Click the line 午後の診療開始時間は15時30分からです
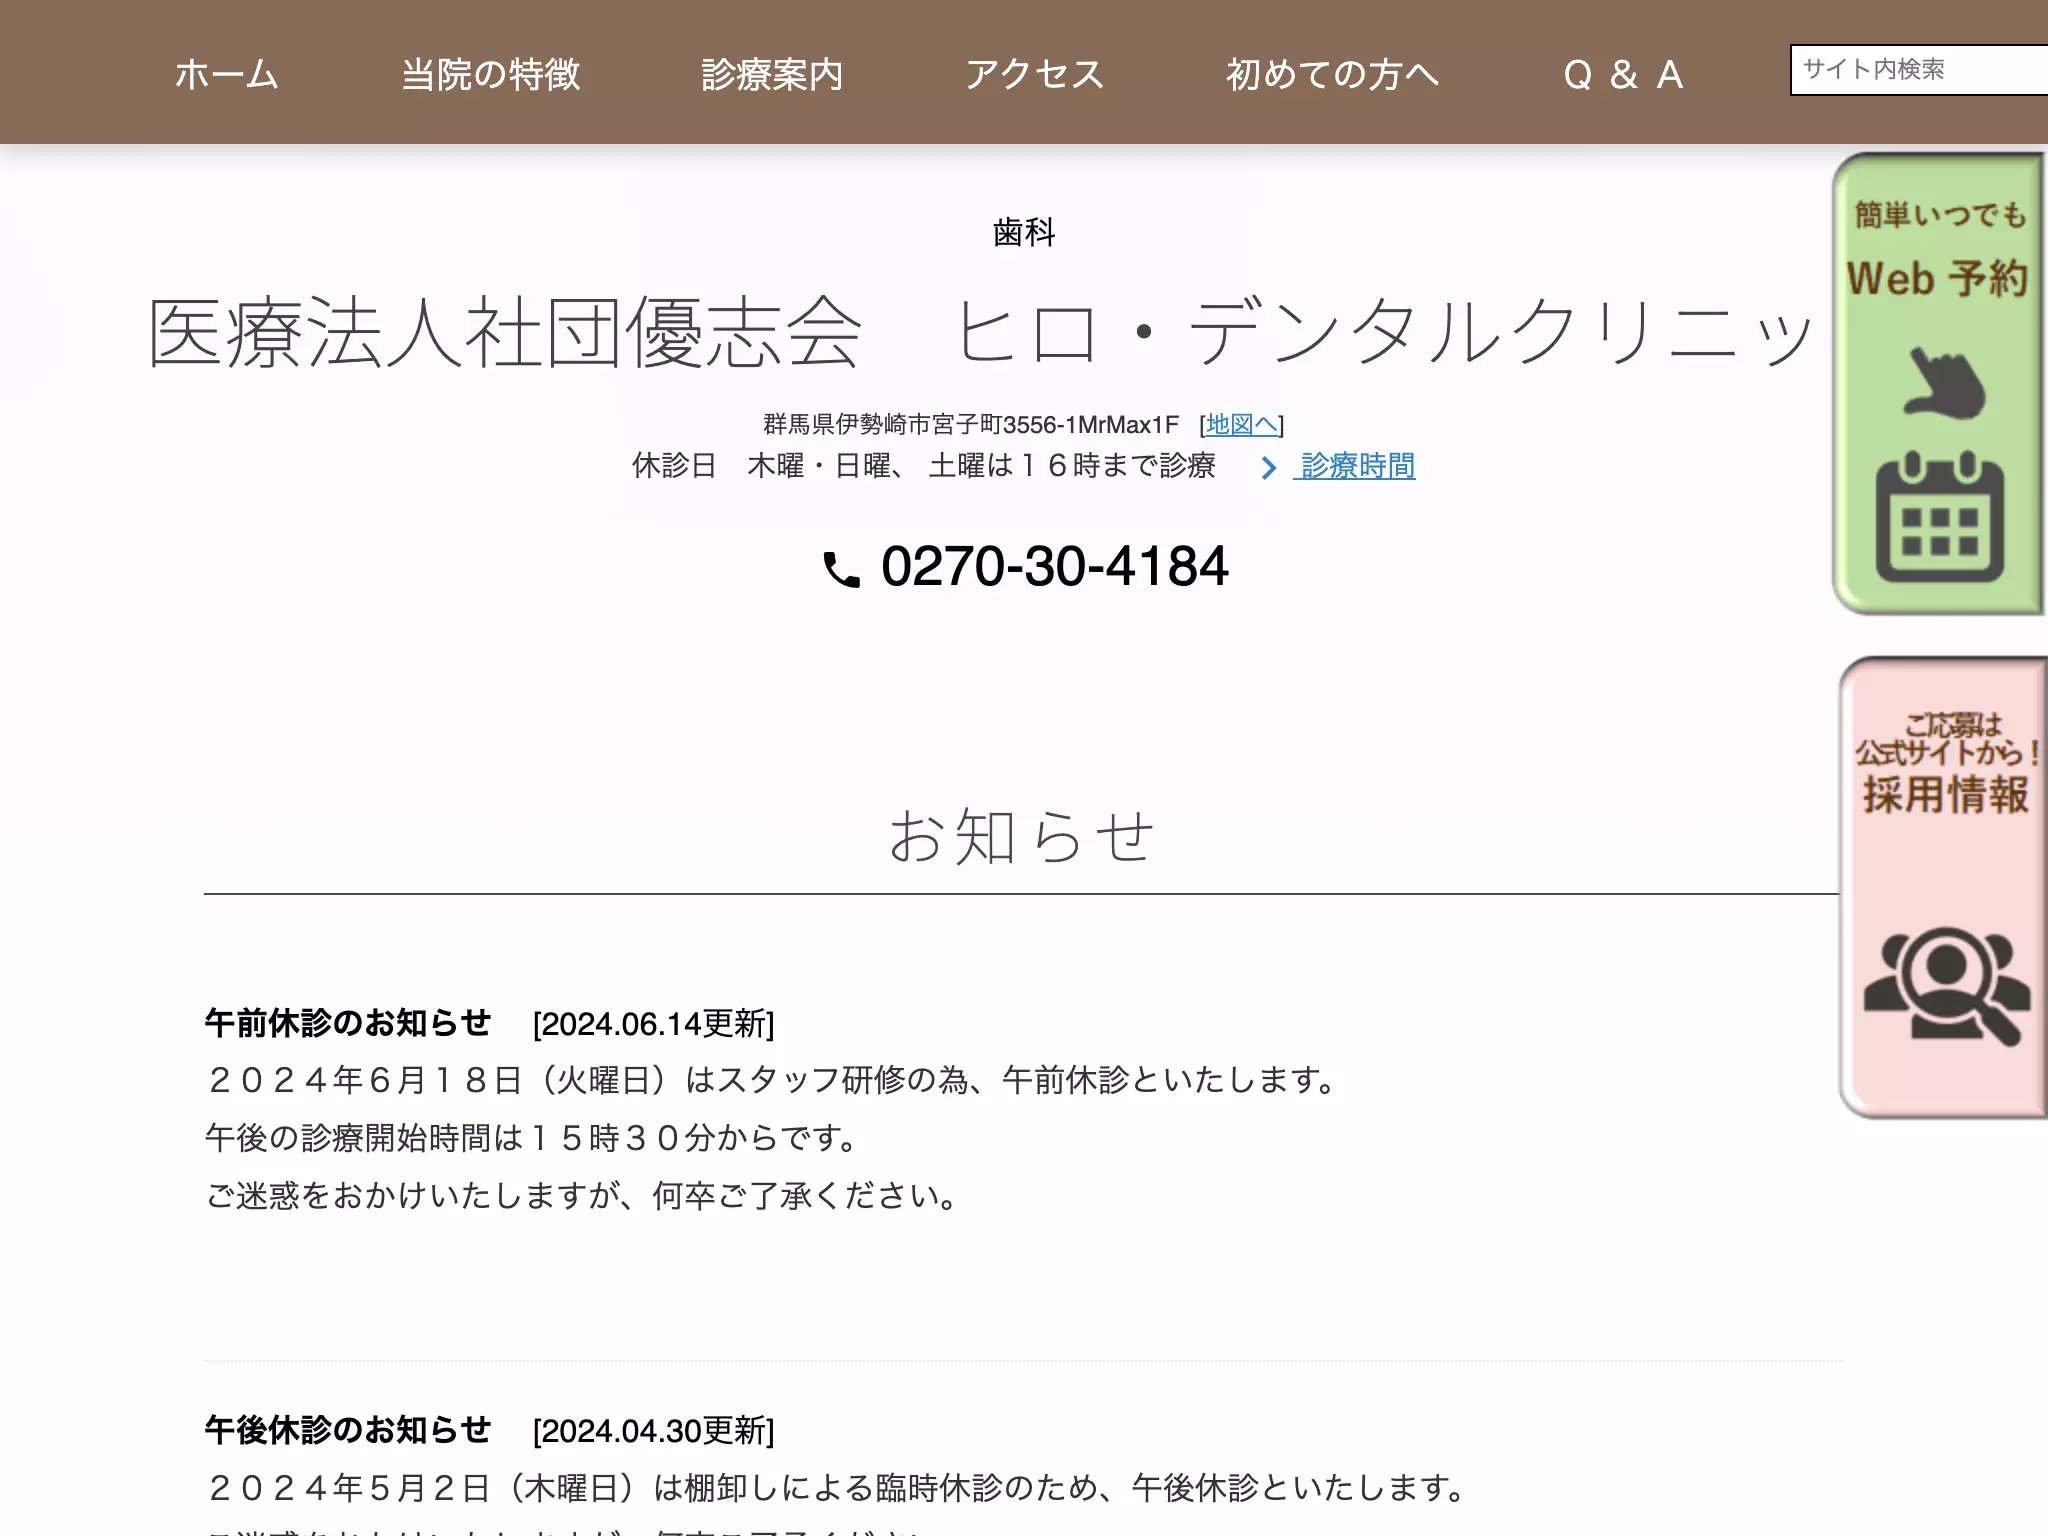2048x1536 pixels. [532, 1138]
